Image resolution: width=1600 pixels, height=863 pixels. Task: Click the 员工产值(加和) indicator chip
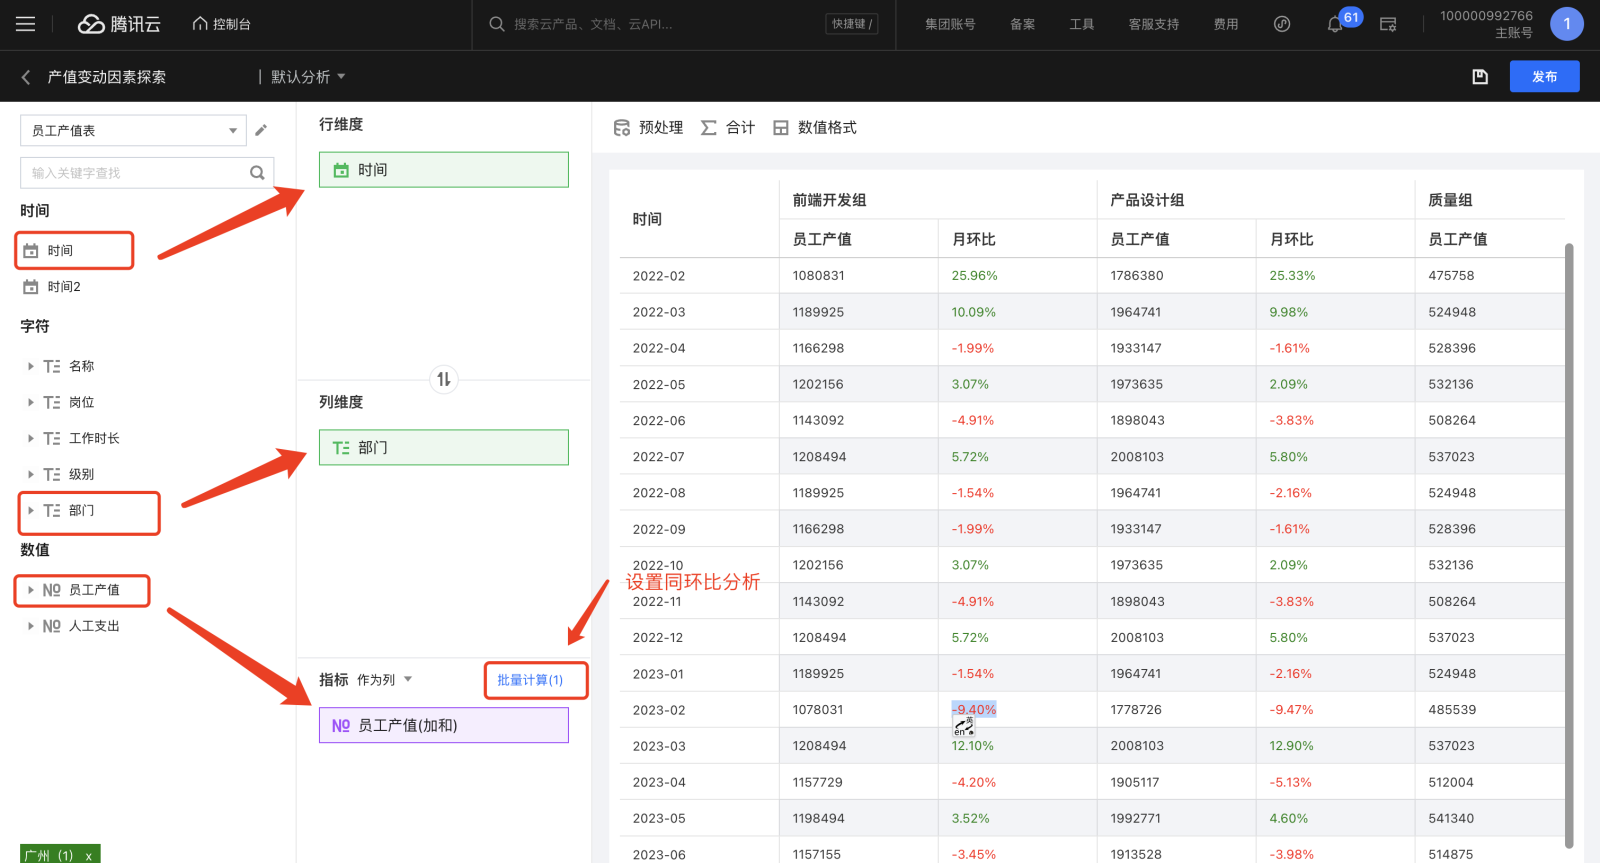444,726
